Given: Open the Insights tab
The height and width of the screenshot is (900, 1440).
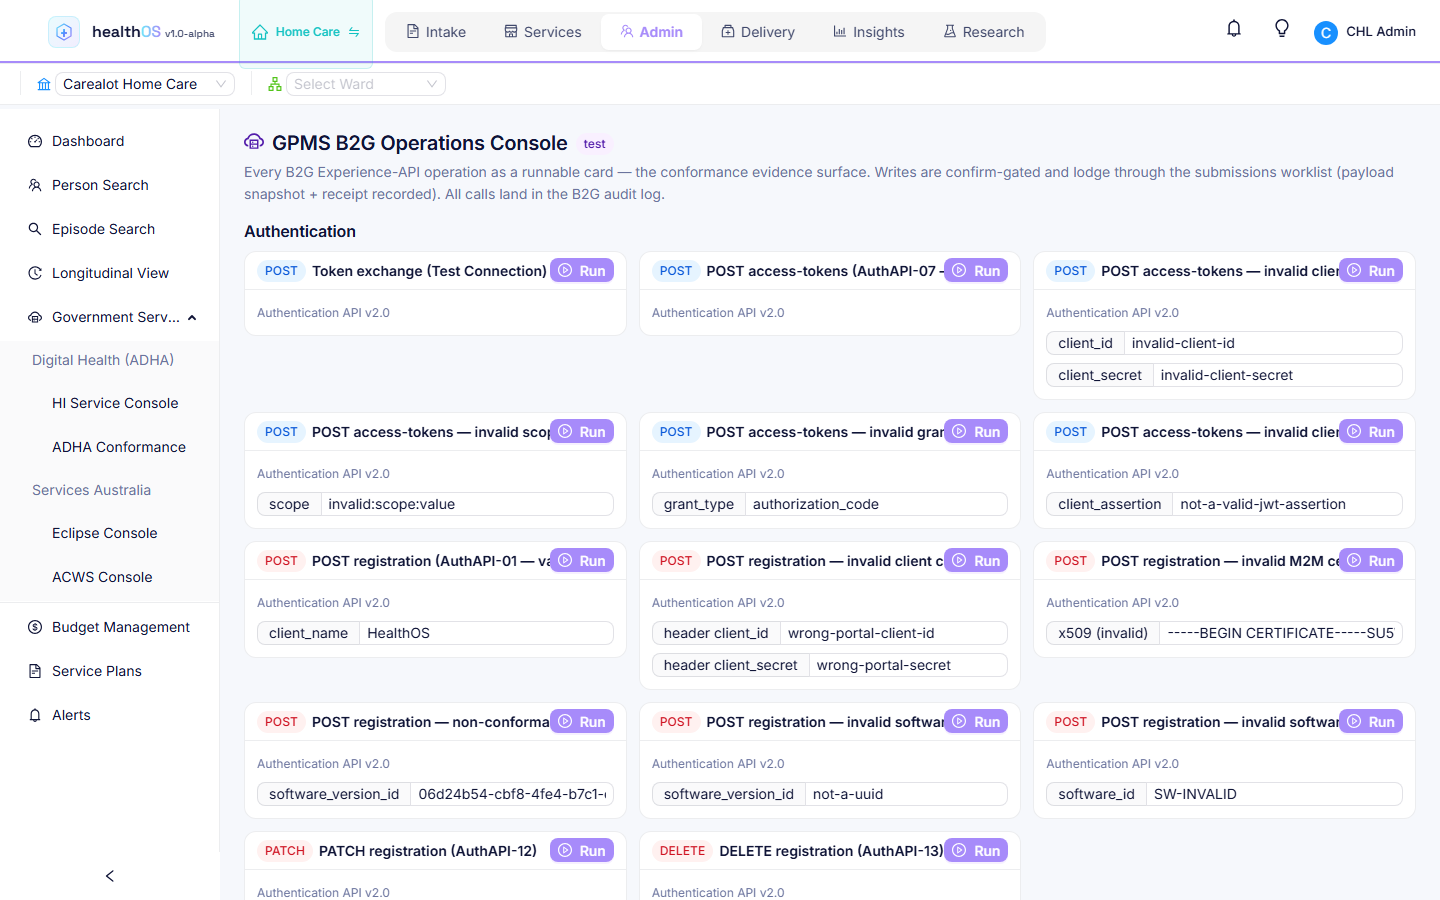Looking at the screenshot, I should 869,32.
